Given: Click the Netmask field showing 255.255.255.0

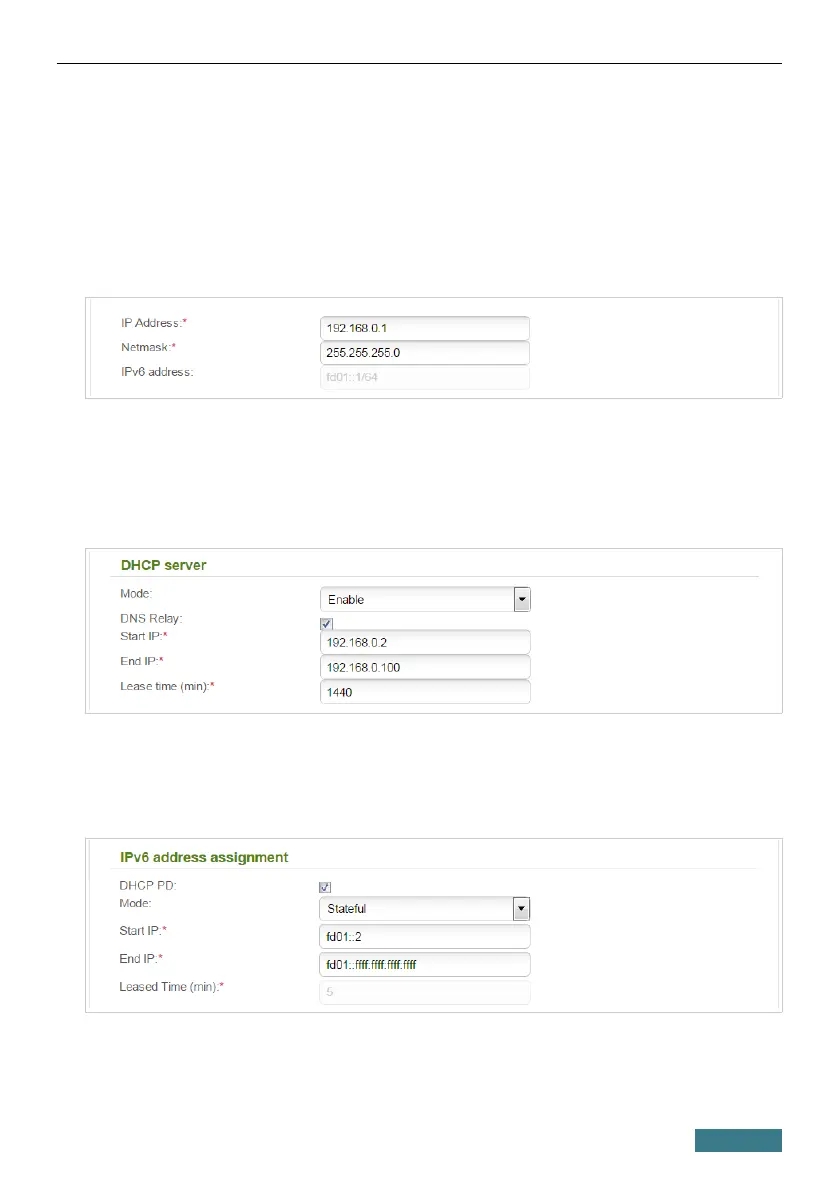Looking at the screenshot, I should [424, 353].
